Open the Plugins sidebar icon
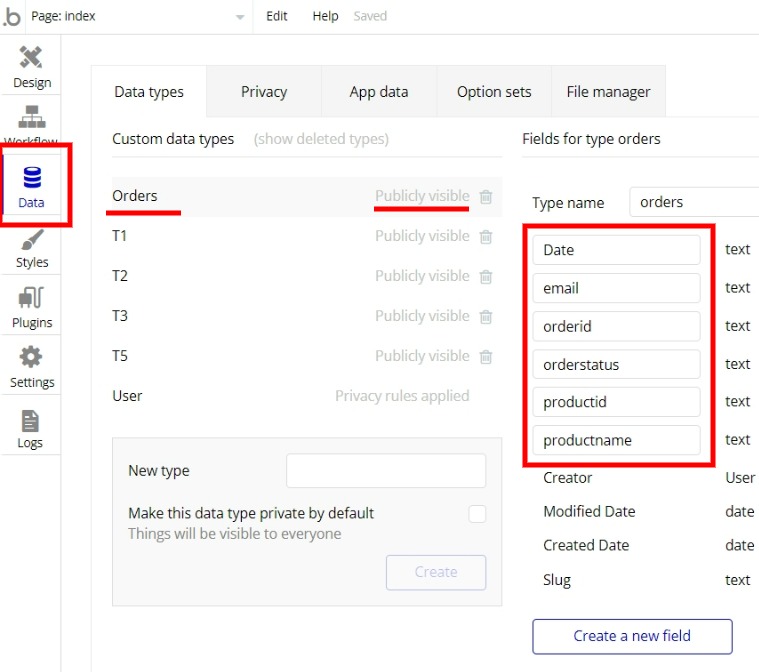The width and height of the screenshot is (759, 672). pos(31,298)
